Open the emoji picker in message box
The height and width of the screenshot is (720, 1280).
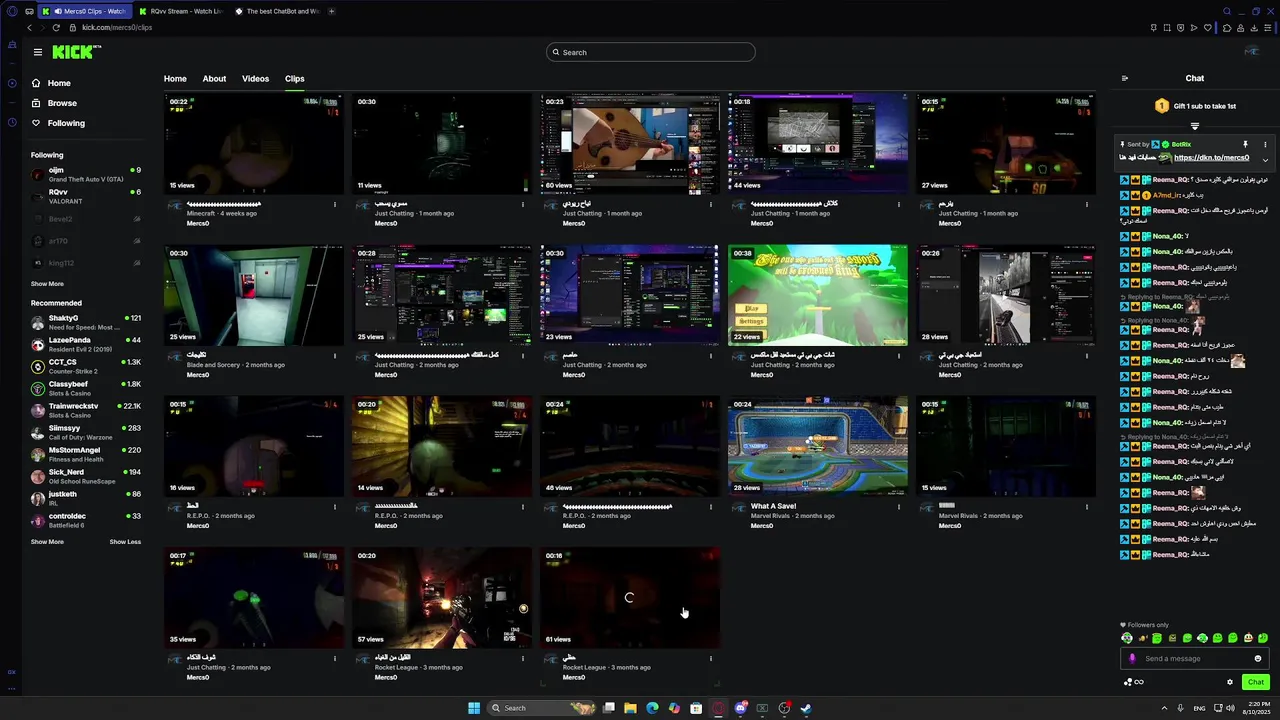click(1258, 658)
